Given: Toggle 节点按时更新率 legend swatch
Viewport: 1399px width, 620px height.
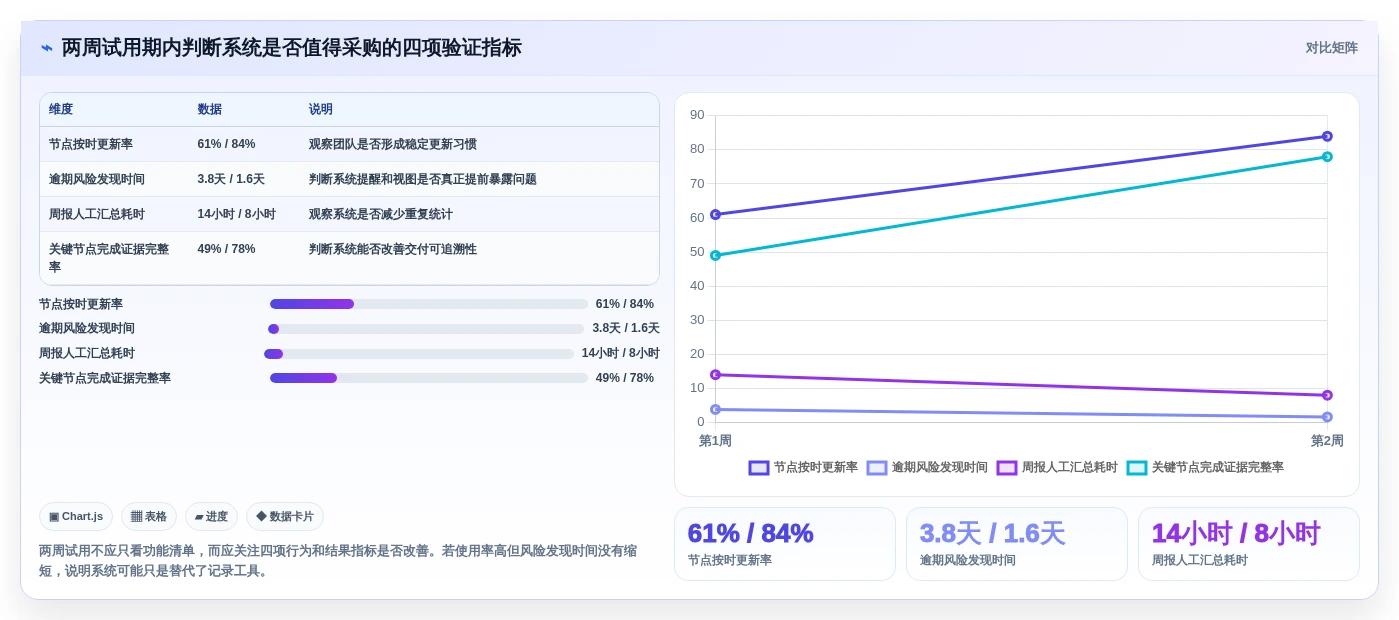Looking at the screenshot, I should (759, 468).
